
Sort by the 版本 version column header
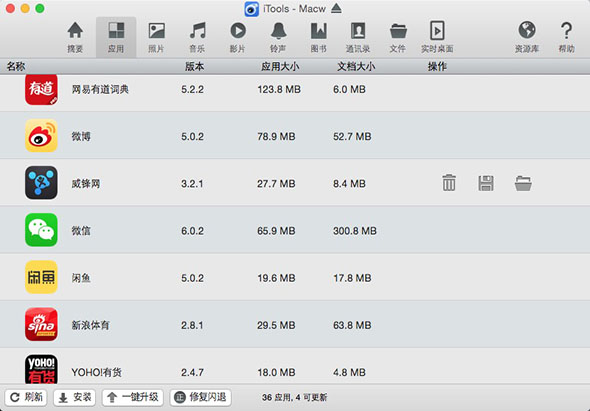click(194, 67)
